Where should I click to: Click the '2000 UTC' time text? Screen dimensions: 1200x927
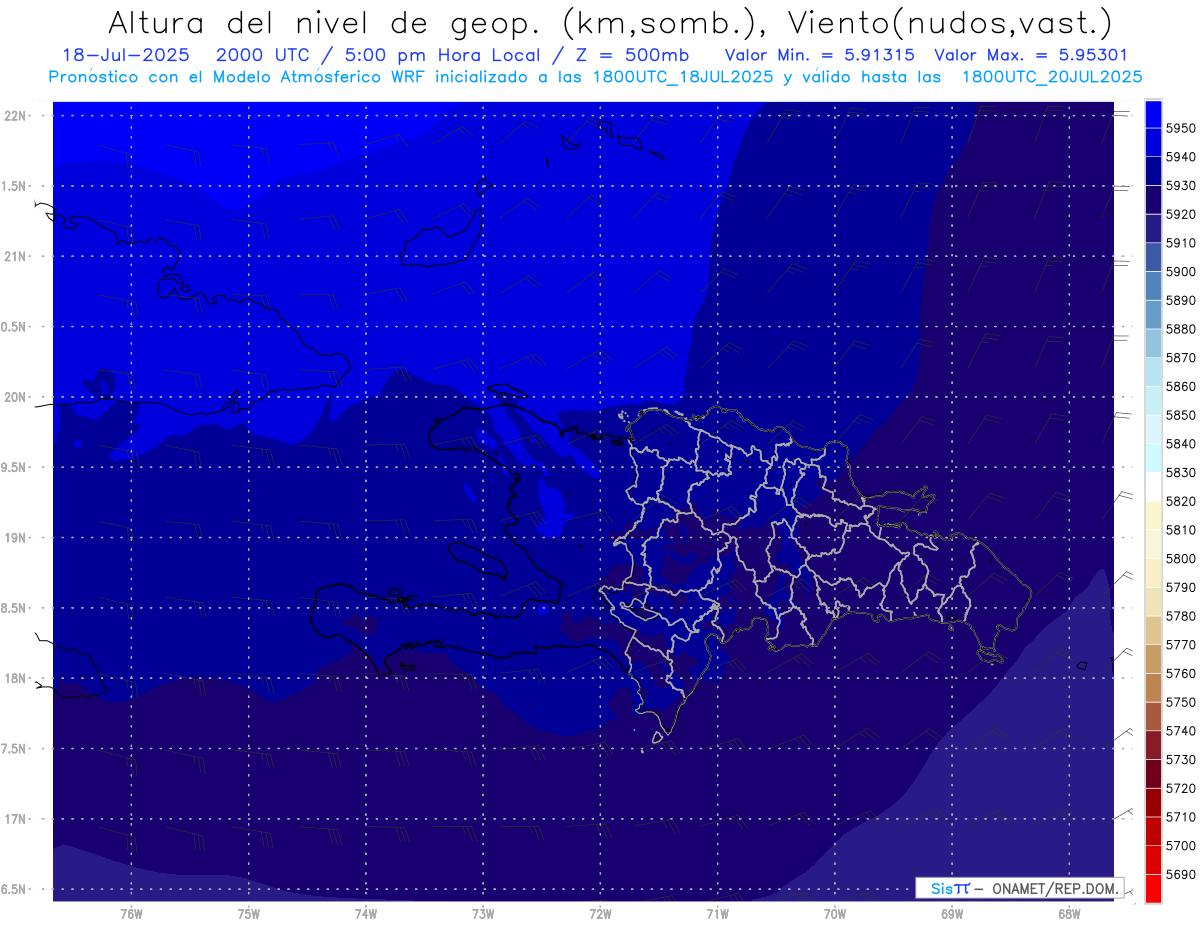[263, 55]
